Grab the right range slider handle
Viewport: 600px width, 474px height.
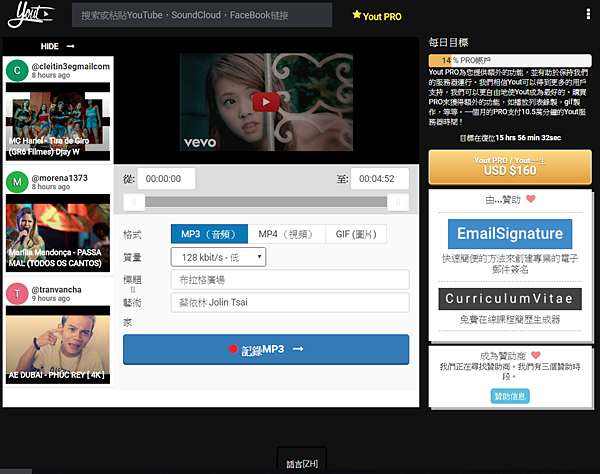(x=398, y=202)
